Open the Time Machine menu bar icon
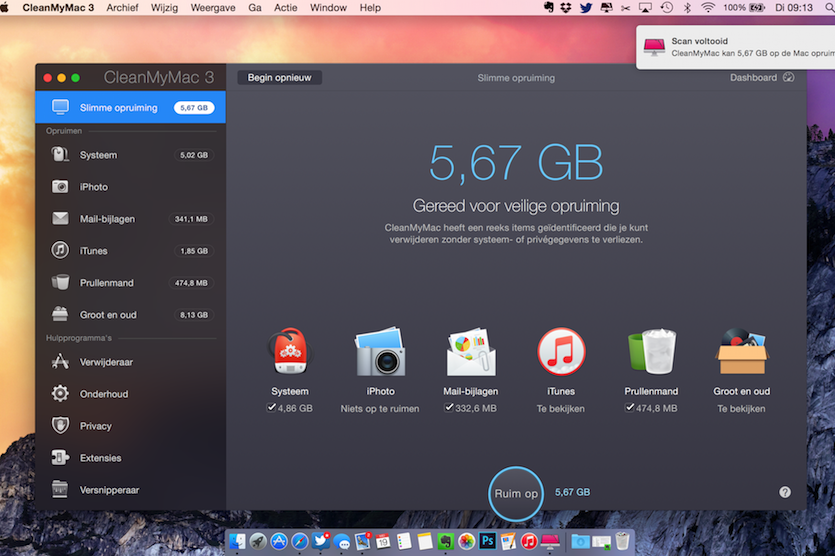This screenshot has width=835, height=556. 667,7
